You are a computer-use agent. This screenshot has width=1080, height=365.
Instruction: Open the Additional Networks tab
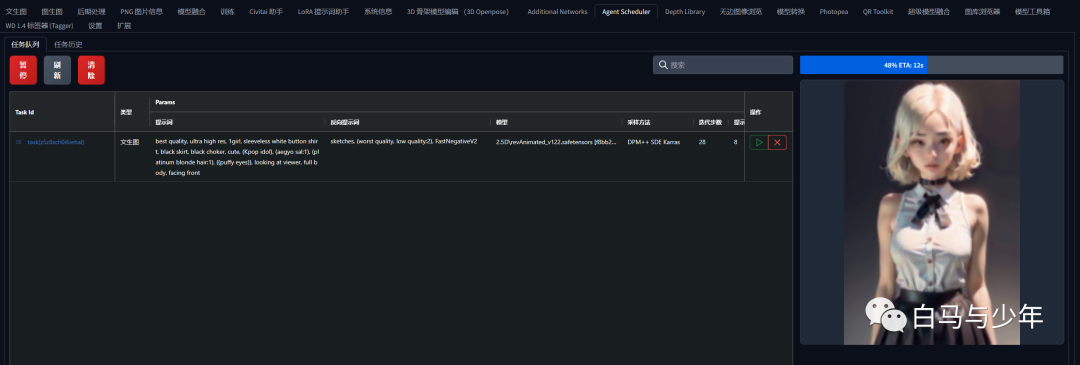click(557, 12)
